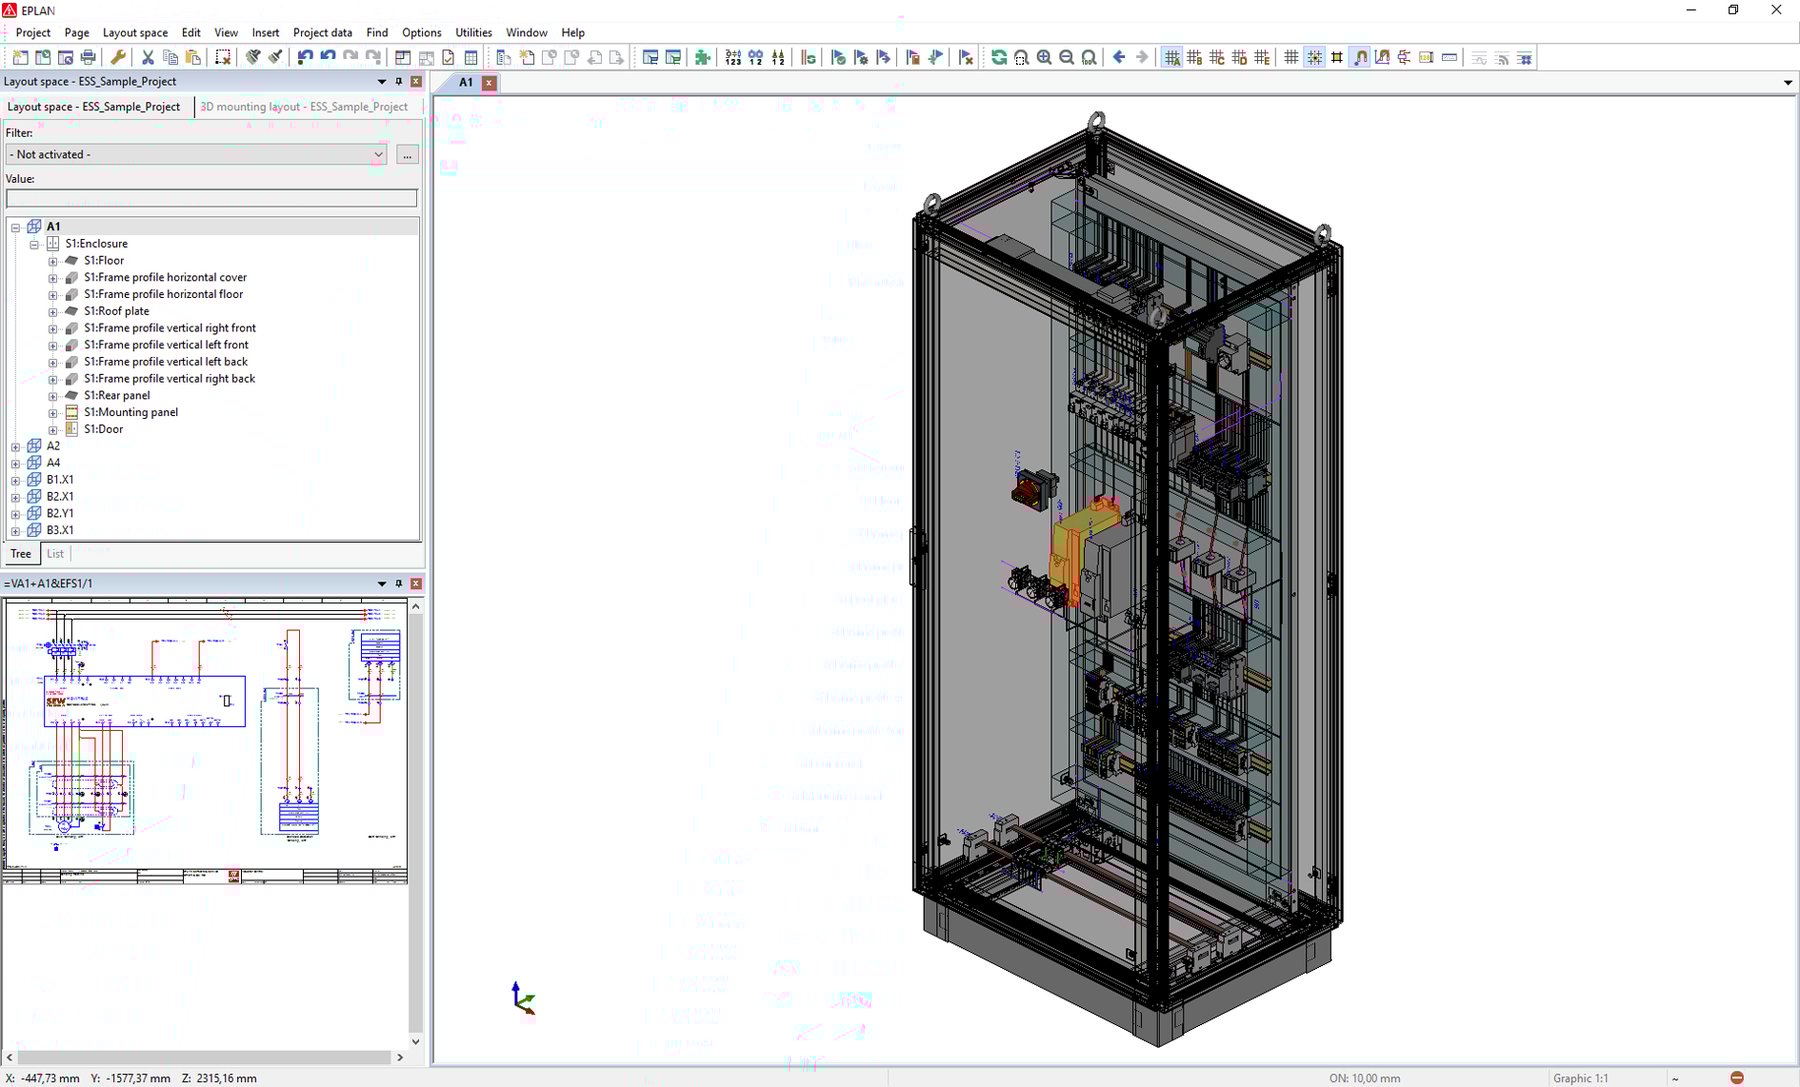The image size is (1800, 1087).
Task: Open the Filter dropdown in Layout space panel
Action: coord(376,154)
